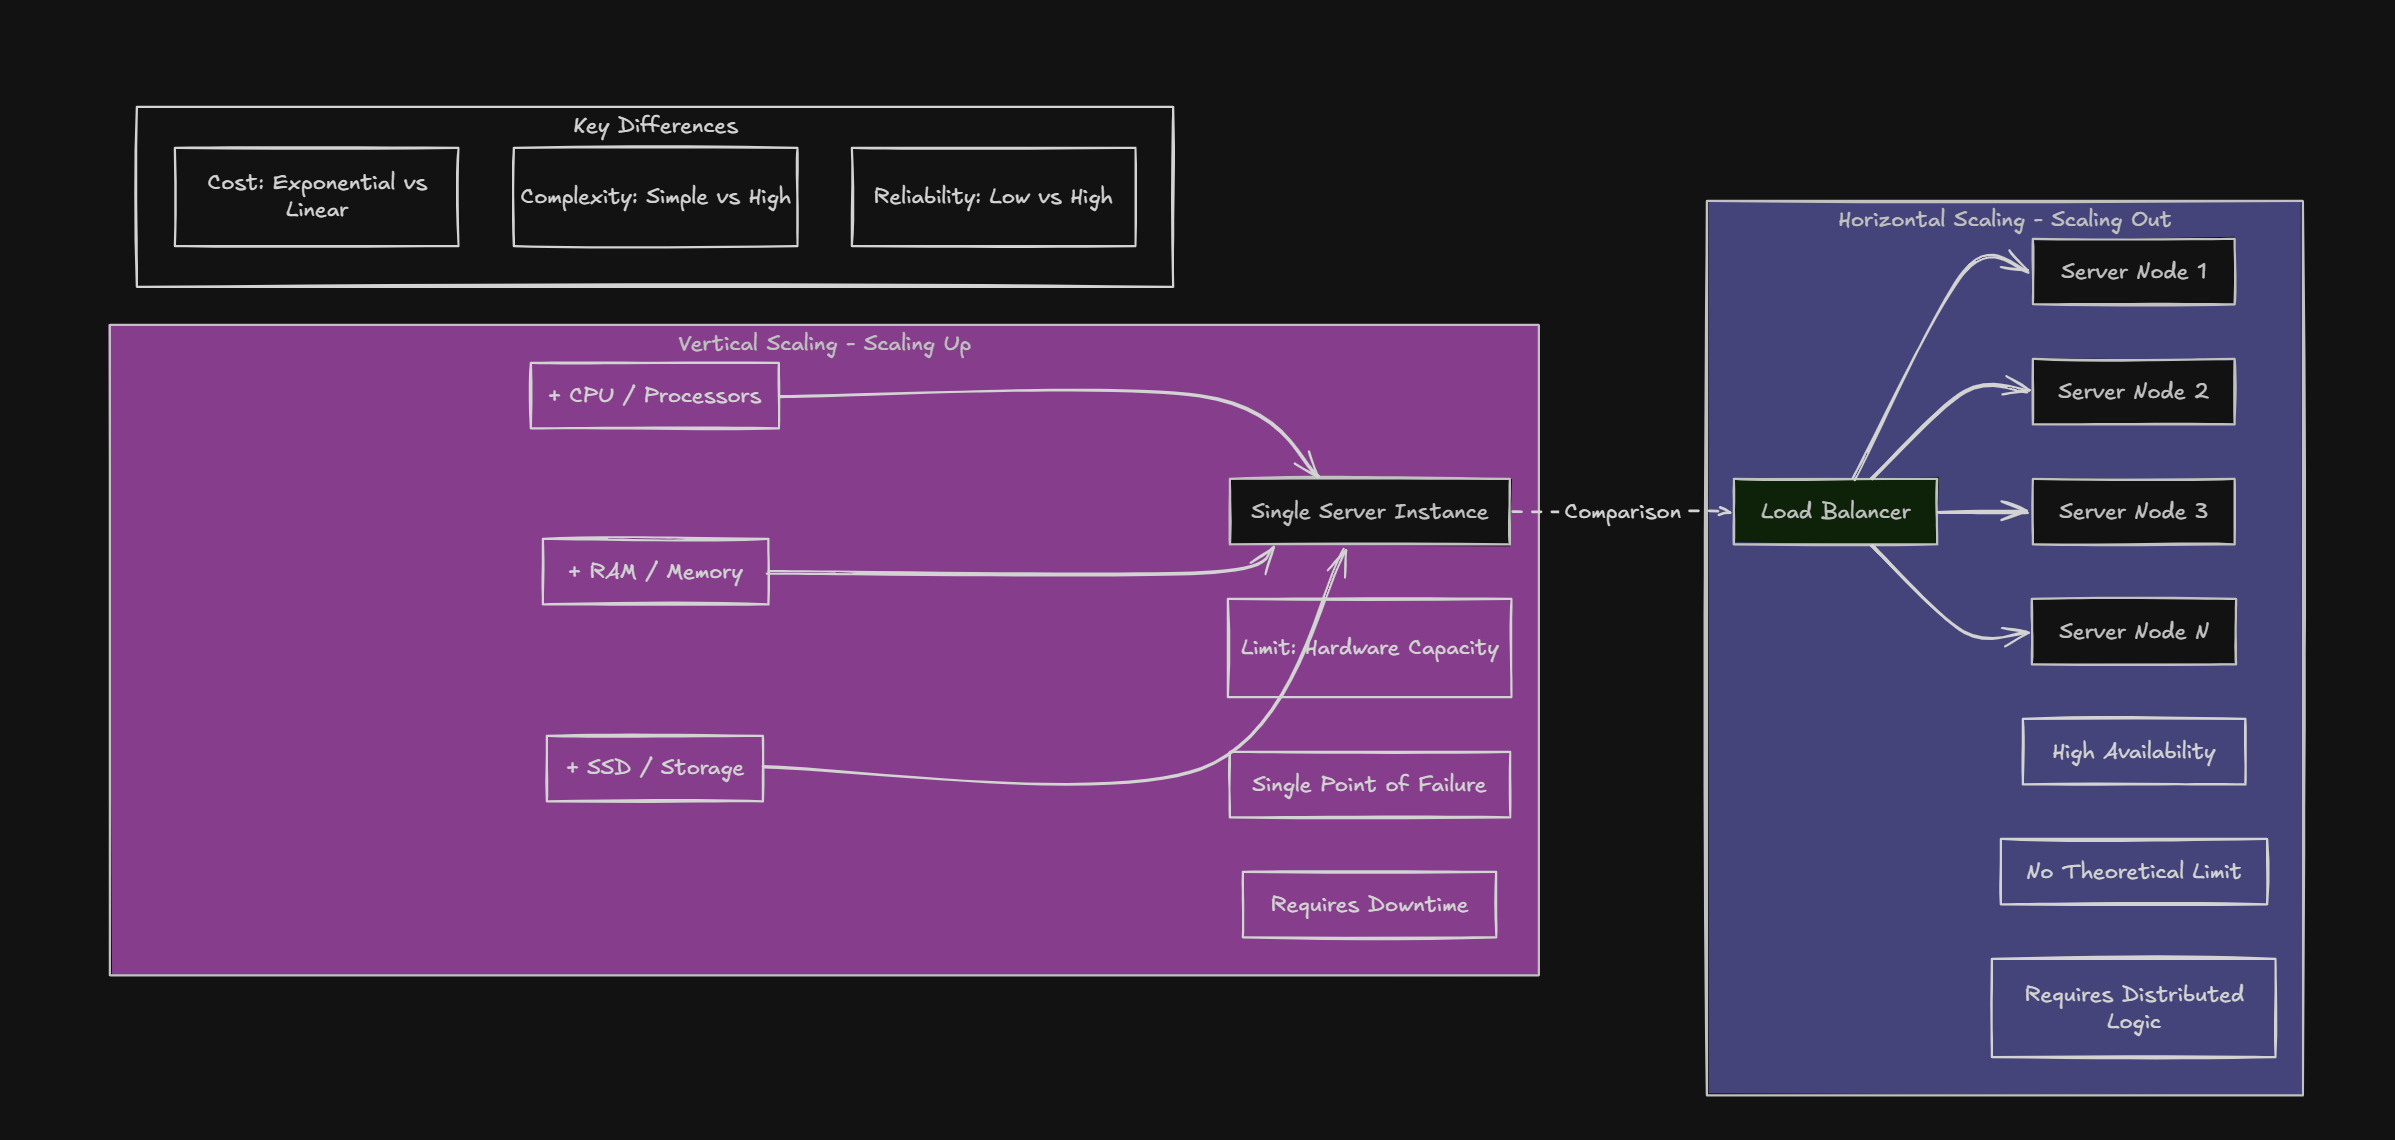Select the '+ CPU / Processors' node
Viewport: 2395px width, 1140px height.
[654, 396]
